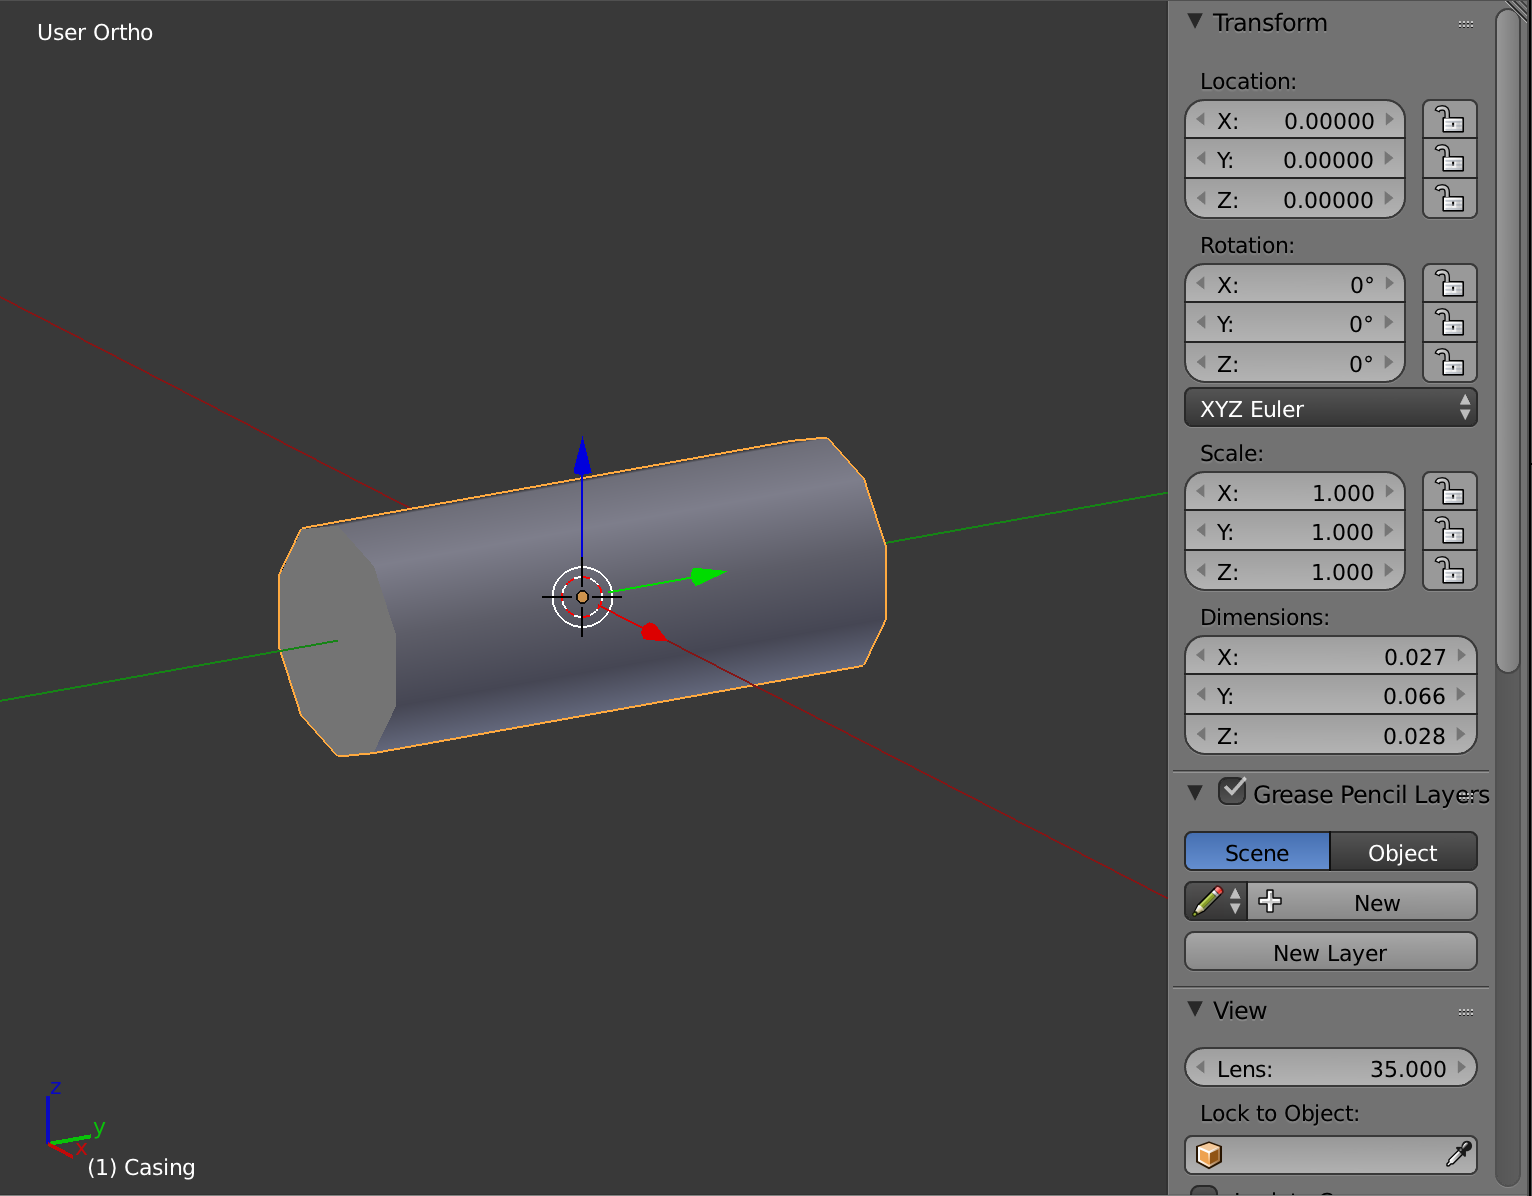Toggle the Rotation Y lock icon
This screenshot has height=1196, width=1532.
click(x=1449, y=323)
